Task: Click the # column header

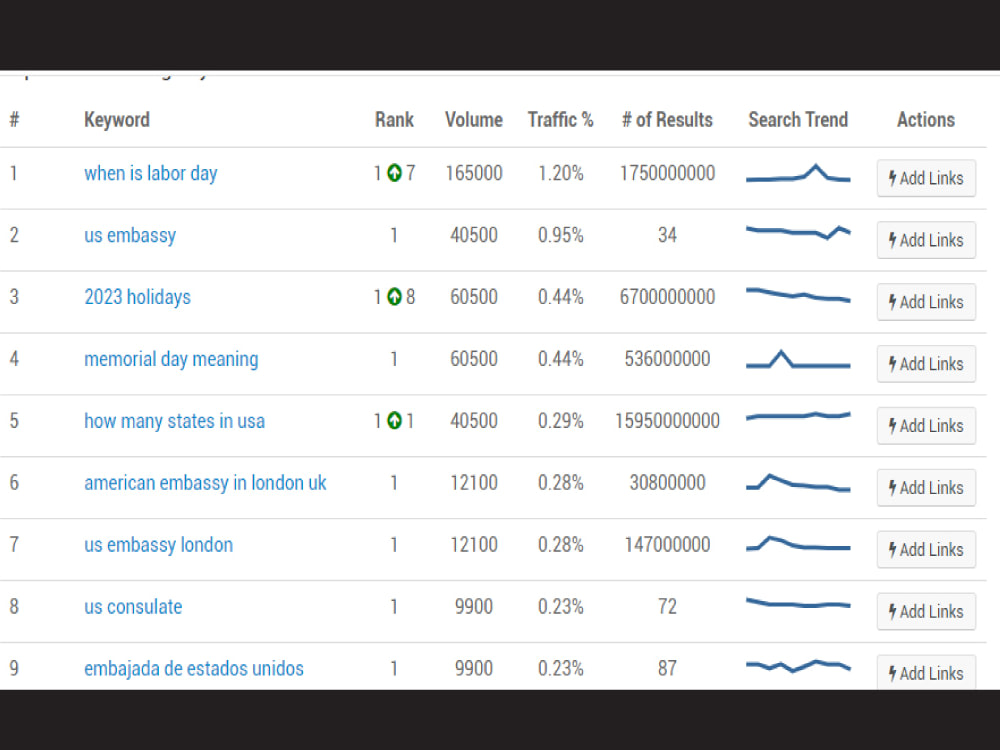Action: tap(14, 120)
